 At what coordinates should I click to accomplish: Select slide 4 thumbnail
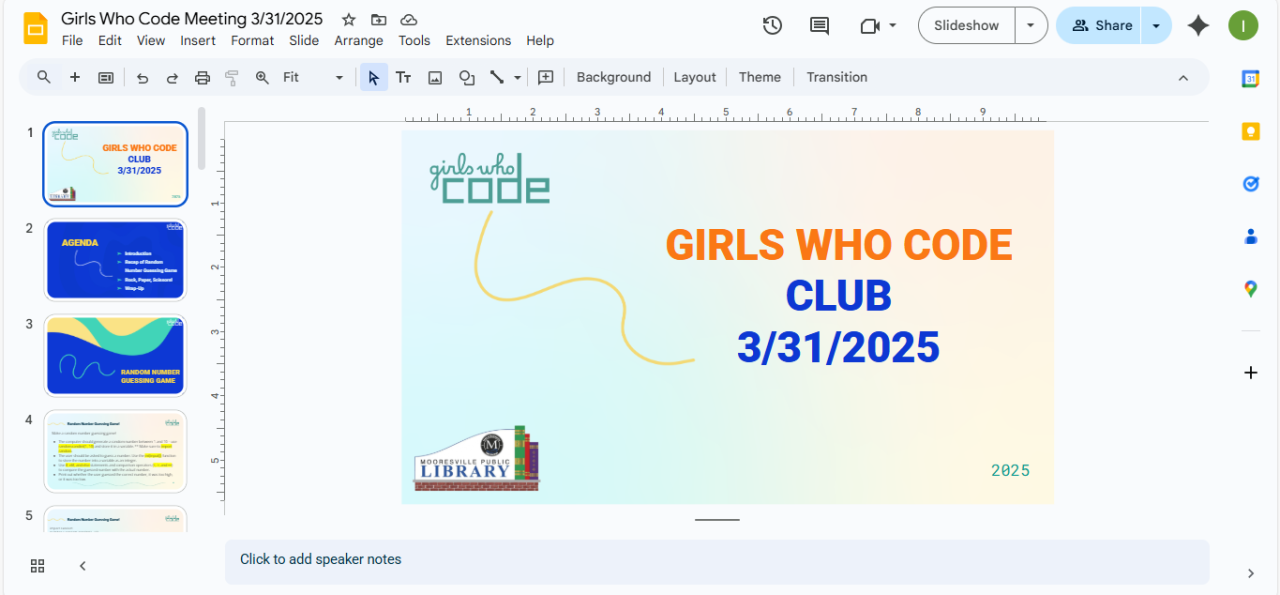click(x=115, y=451)
